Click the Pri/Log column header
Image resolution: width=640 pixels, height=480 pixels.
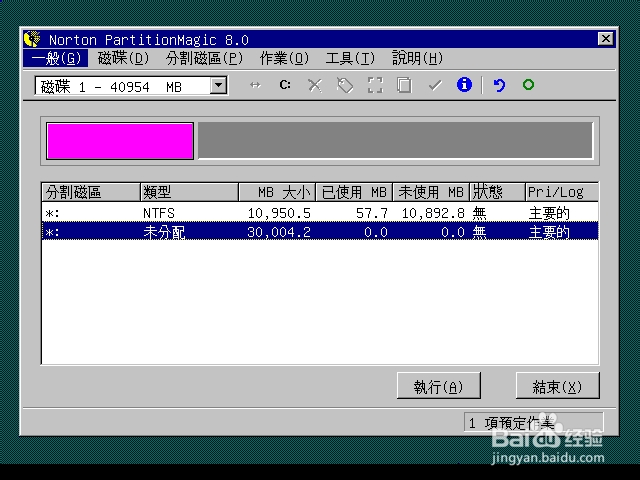562,192
